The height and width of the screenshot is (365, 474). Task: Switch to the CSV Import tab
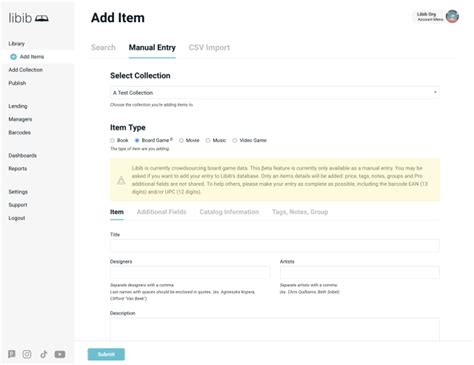pos(209,48)
